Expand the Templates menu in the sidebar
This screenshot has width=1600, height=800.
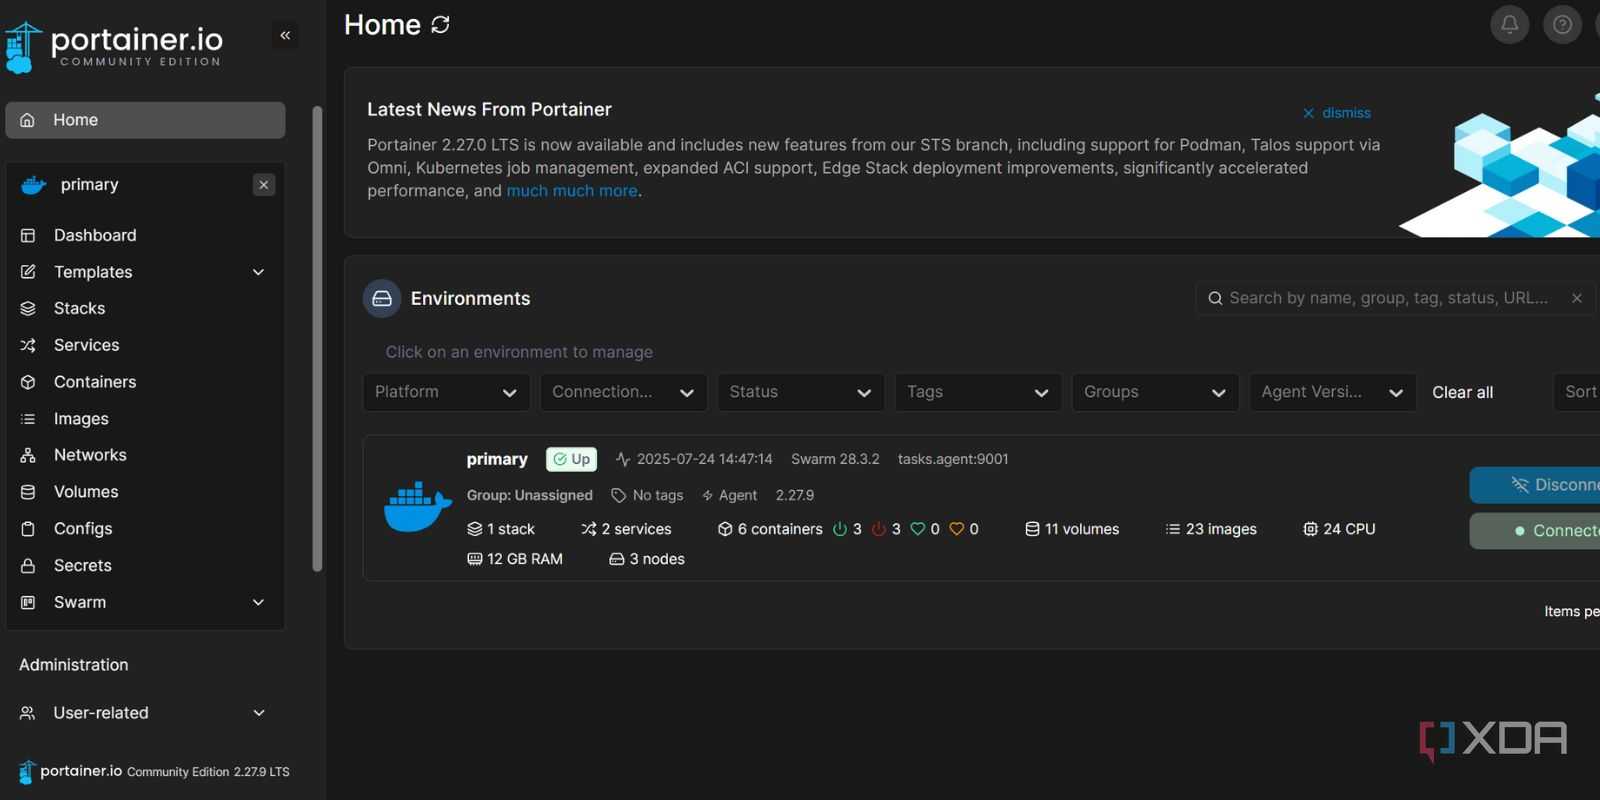pyautogui.click(x=145, y=272)
